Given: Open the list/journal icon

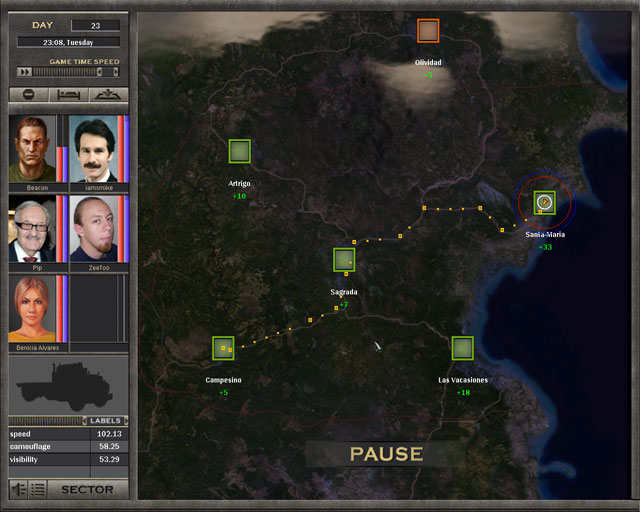Looking at the screenshot, I should click(38, 489).
